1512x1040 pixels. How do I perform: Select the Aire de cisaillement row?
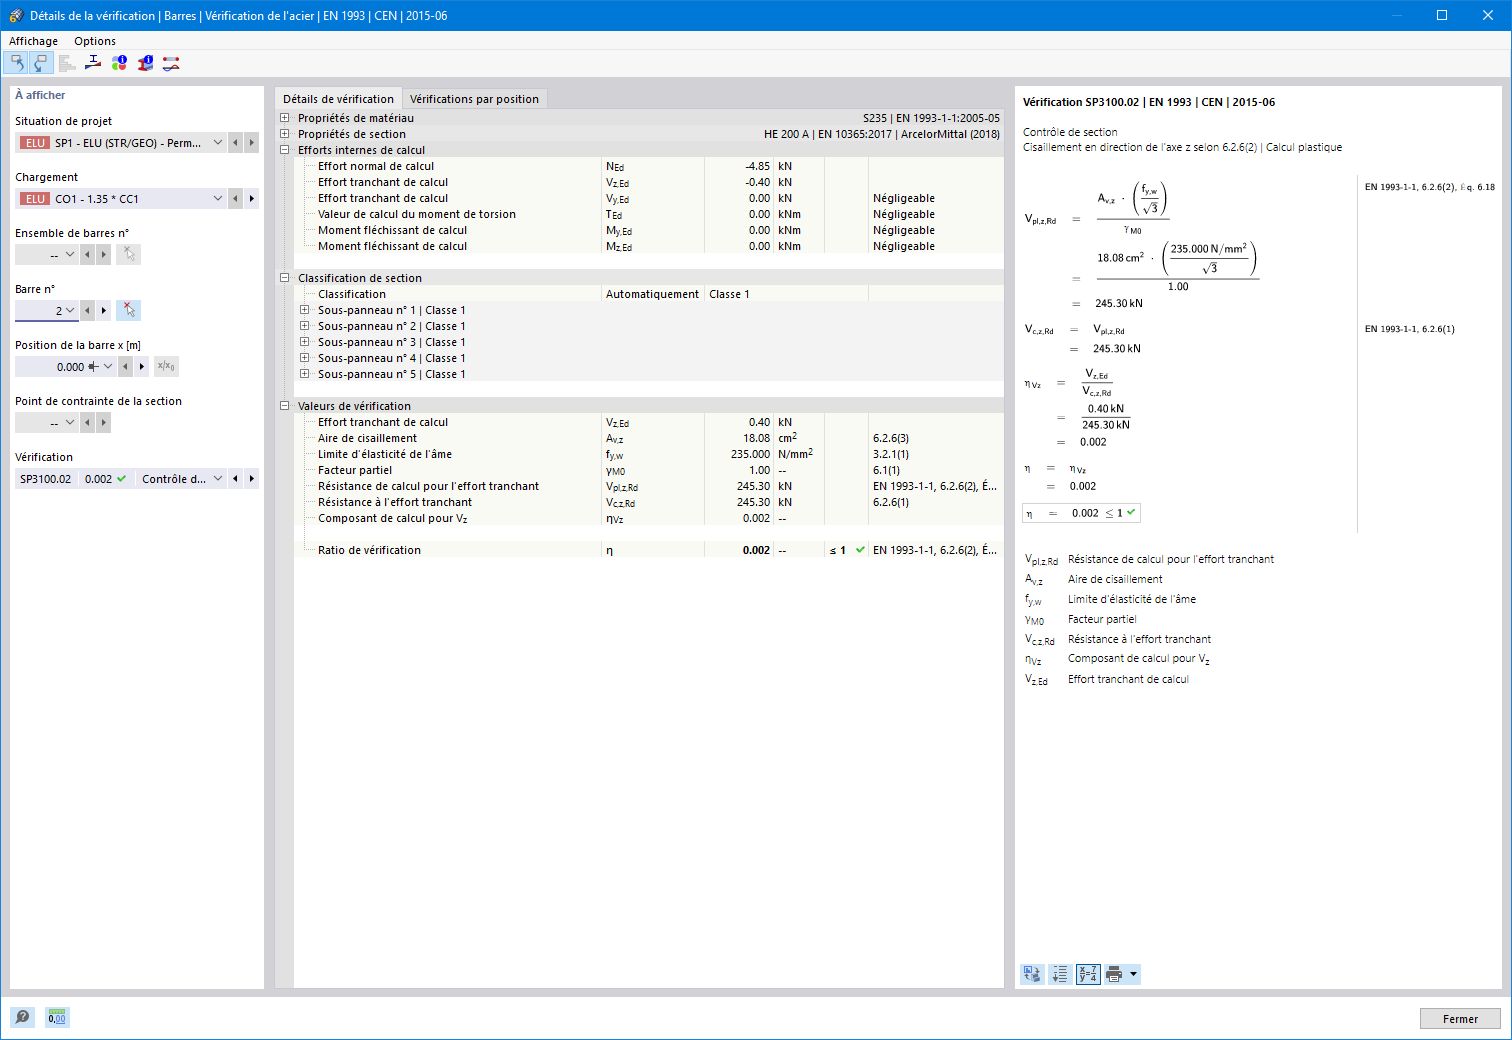[649, 438]
